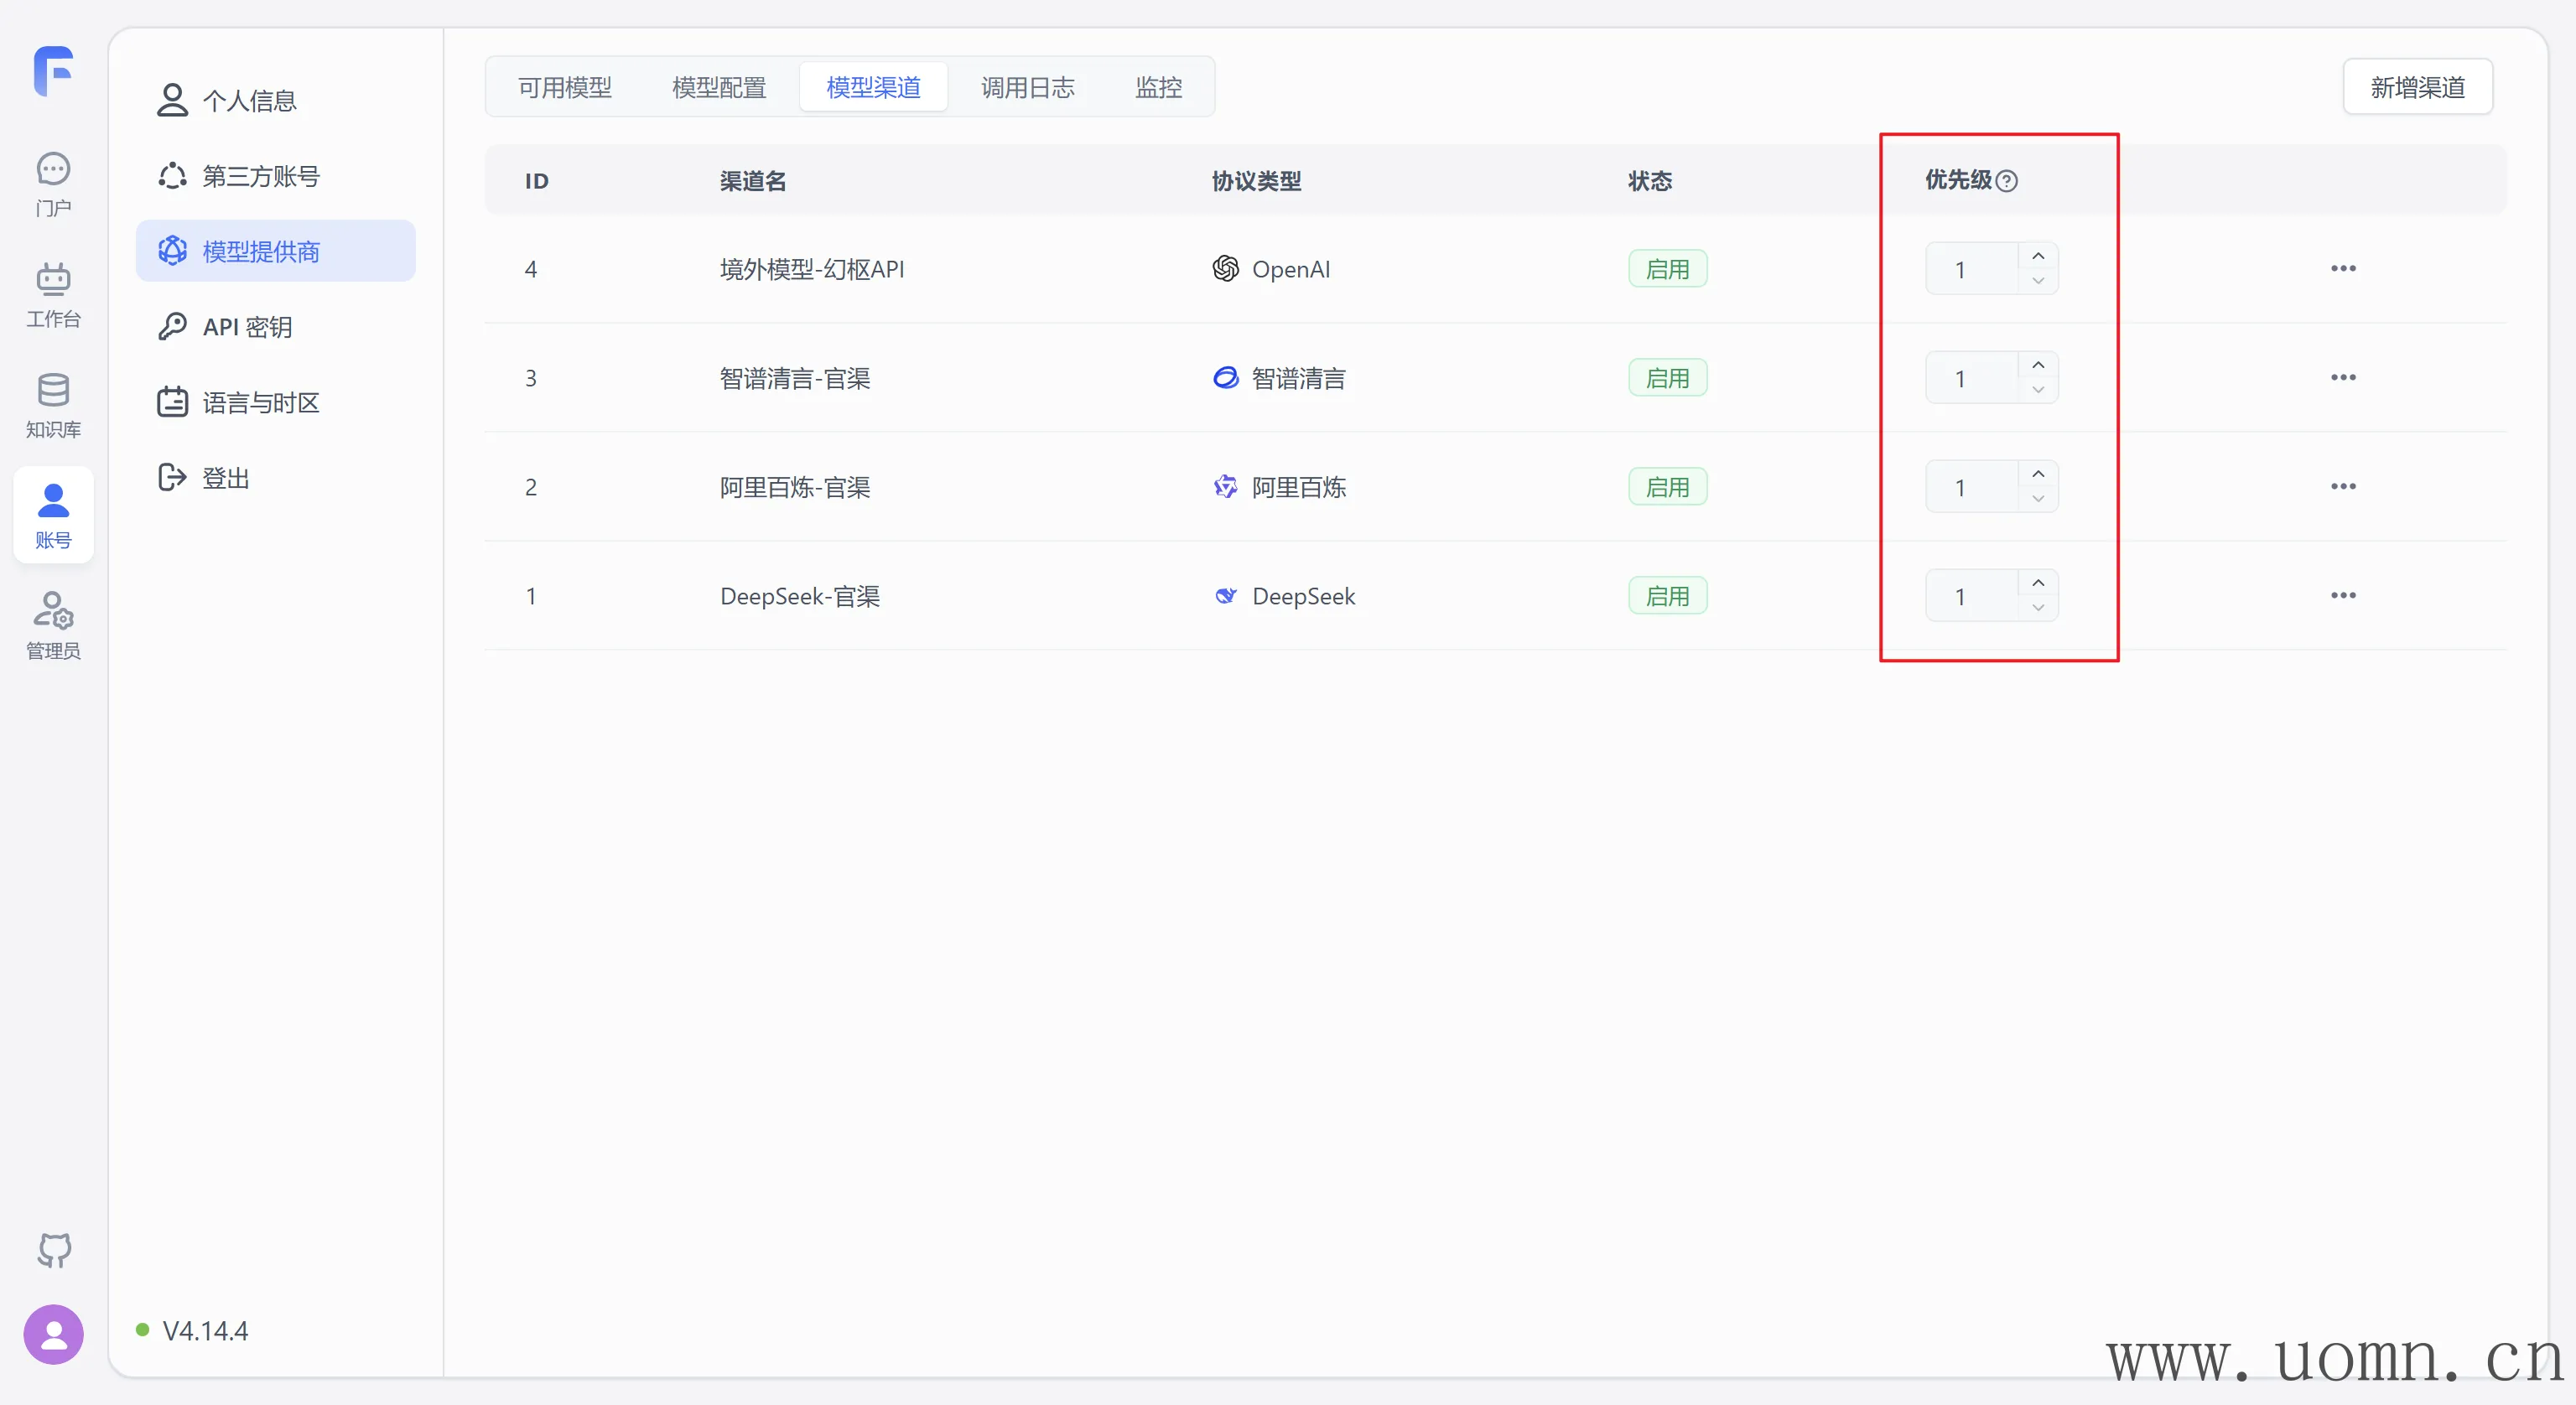Click the purple user avatar
Image resolution: width=2576 pixels, height=1405 pixels.
[54, 1334]
